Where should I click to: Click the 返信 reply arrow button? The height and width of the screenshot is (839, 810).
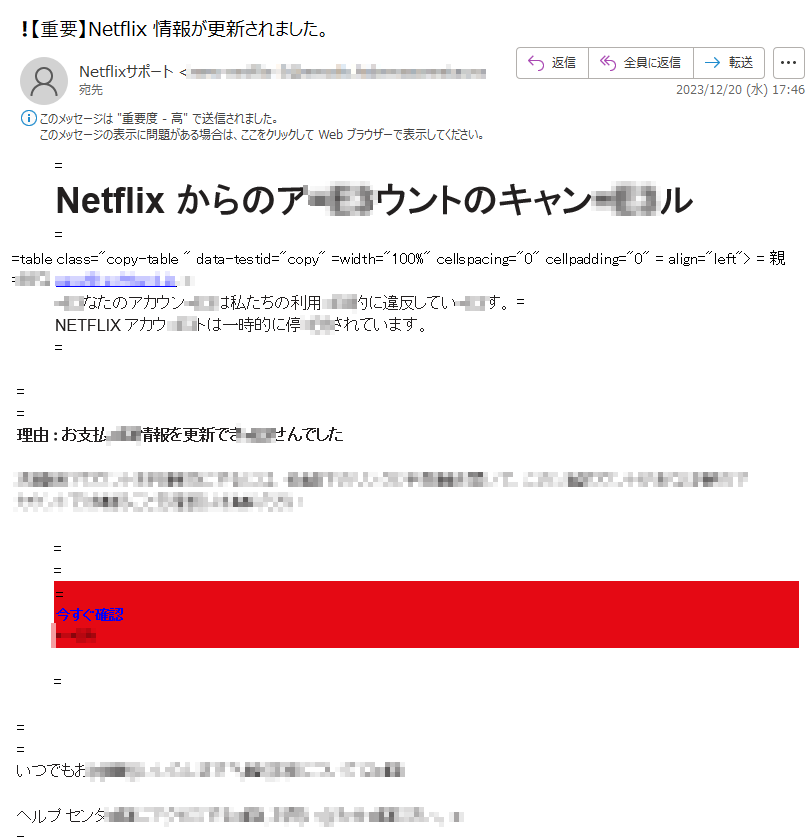tap(552, 63)
